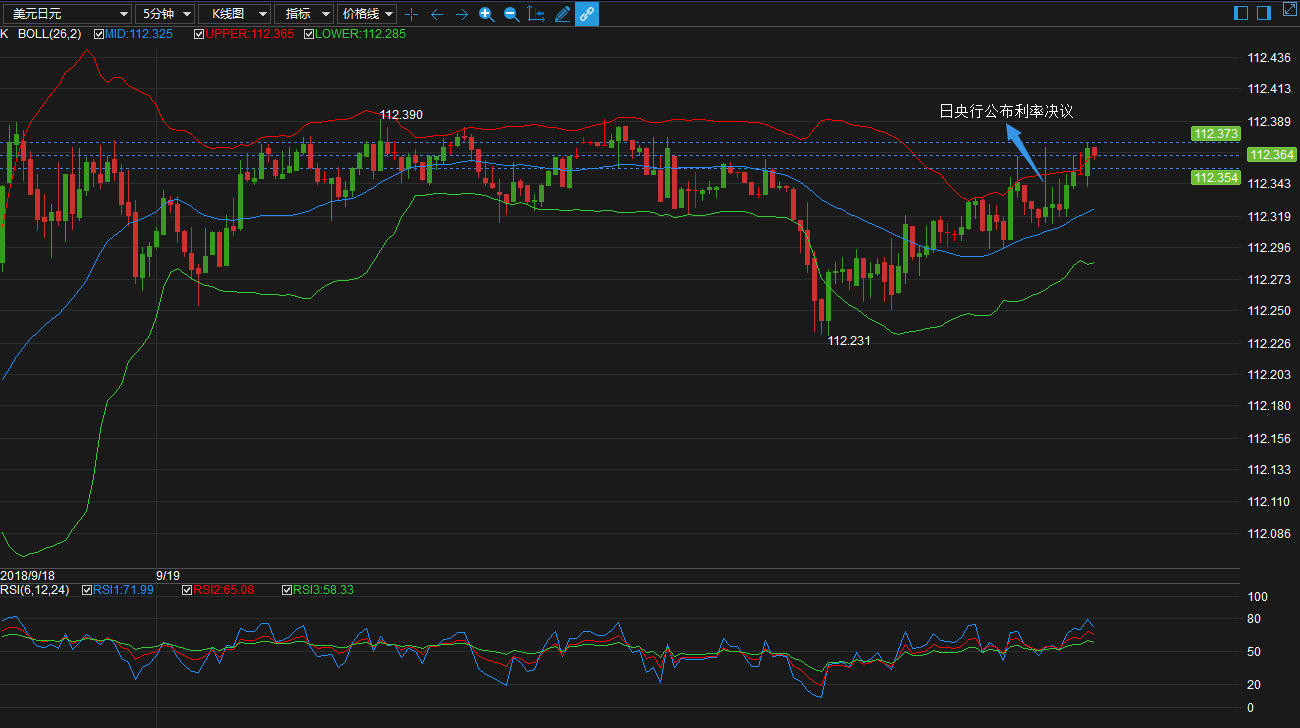Toggle the chain link icon
1300x728 pixels.
click(587, 14)
